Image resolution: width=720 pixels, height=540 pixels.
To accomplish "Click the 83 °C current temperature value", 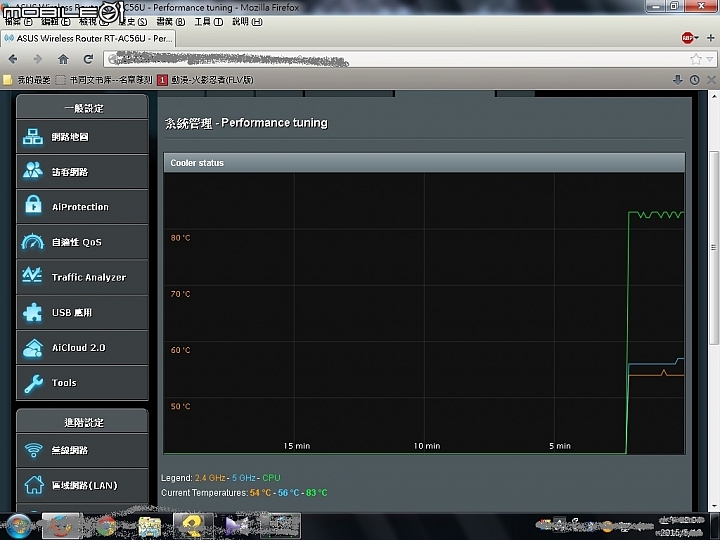I will coord(317,493).
